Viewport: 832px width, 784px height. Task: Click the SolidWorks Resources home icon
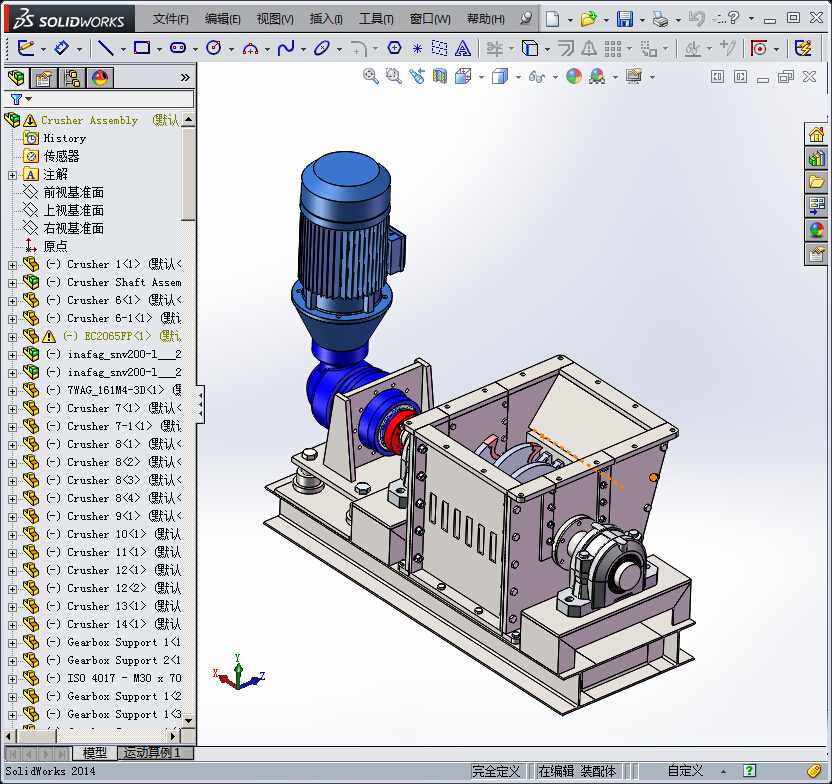(817, 134)
